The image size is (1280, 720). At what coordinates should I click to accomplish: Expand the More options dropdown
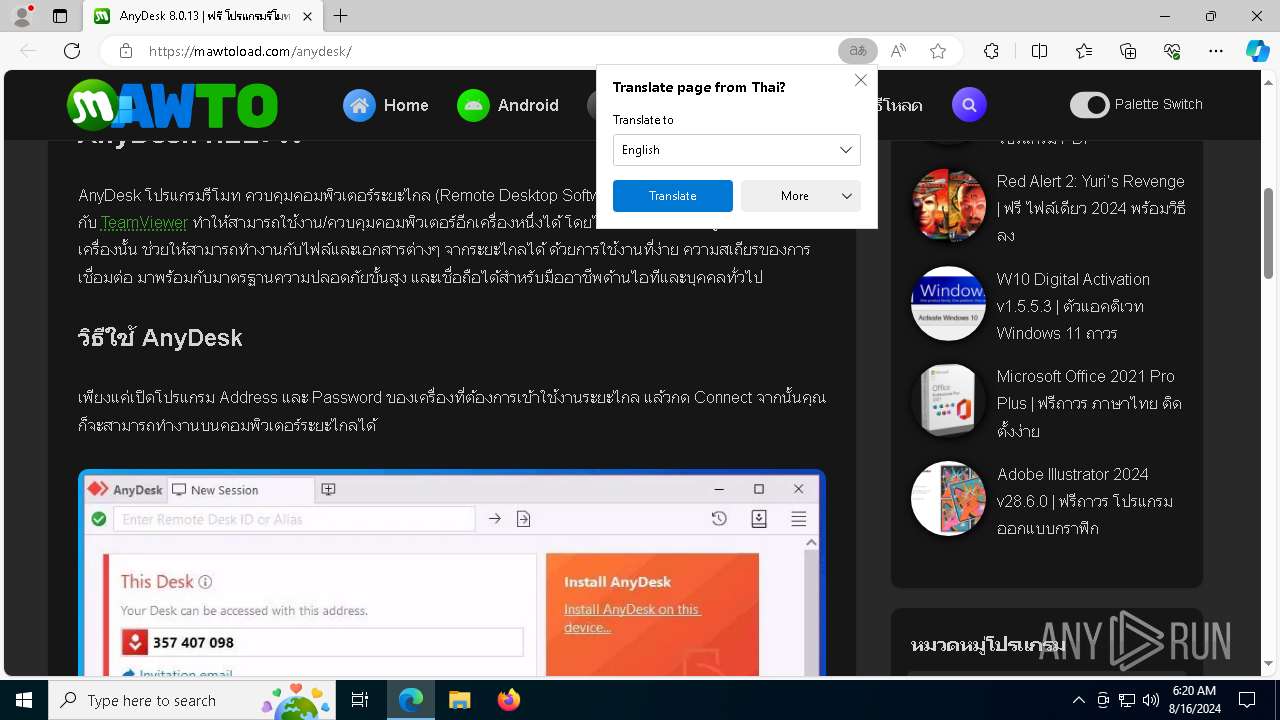(x=801, y=196)
